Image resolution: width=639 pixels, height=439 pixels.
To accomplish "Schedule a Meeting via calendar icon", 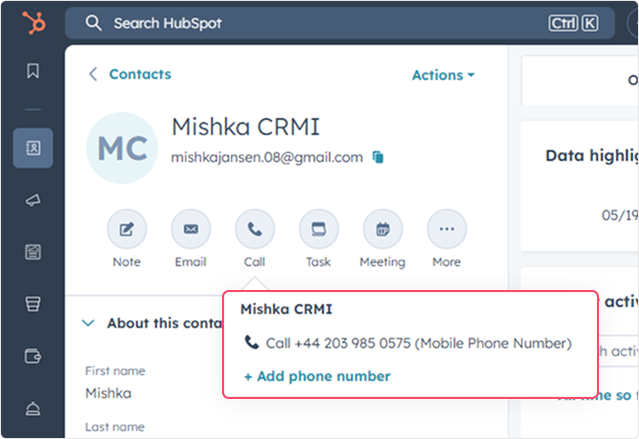I will 383,229.
